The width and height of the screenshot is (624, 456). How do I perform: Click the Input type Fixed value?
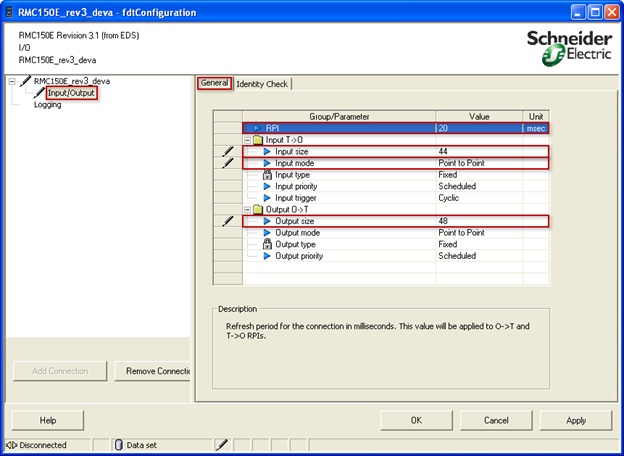pos(479,175)
